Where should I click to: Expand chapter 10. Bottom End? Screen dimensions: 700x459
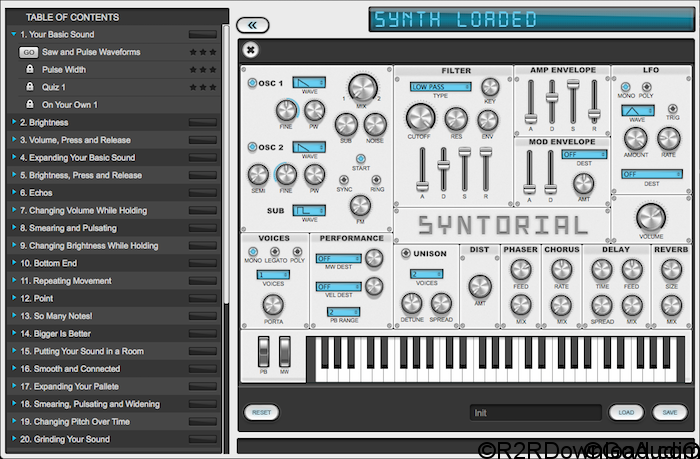(x=14, y=263)
